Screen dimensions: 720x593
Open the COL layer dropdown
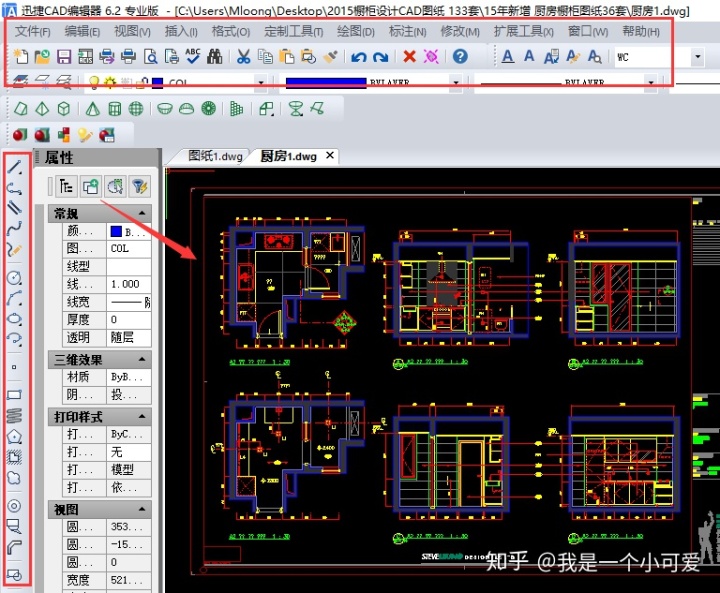(261, 83)
